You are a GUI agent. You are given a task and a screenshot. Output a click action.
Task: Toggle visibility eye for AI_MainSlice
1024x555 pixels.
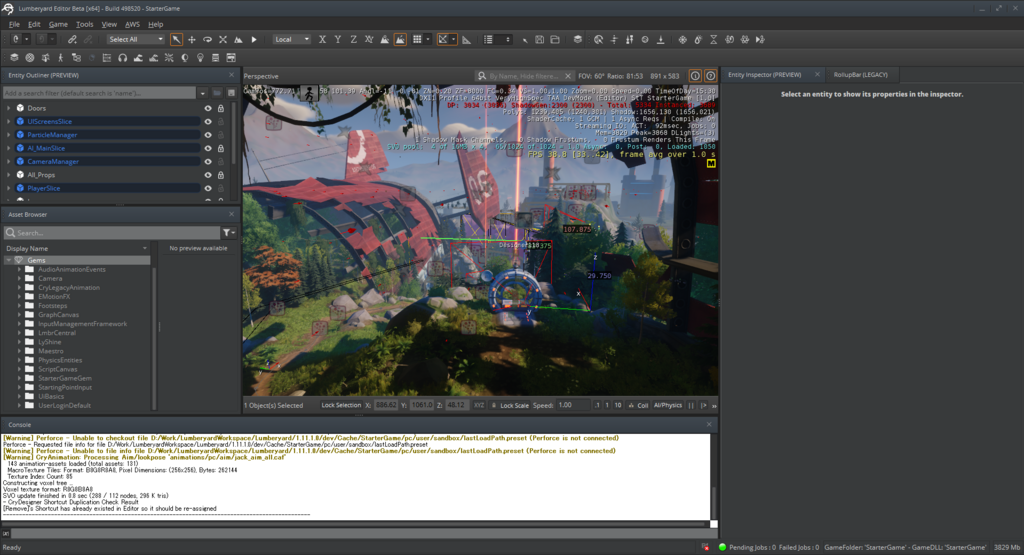pyautogui.click(x=208, y=148)
